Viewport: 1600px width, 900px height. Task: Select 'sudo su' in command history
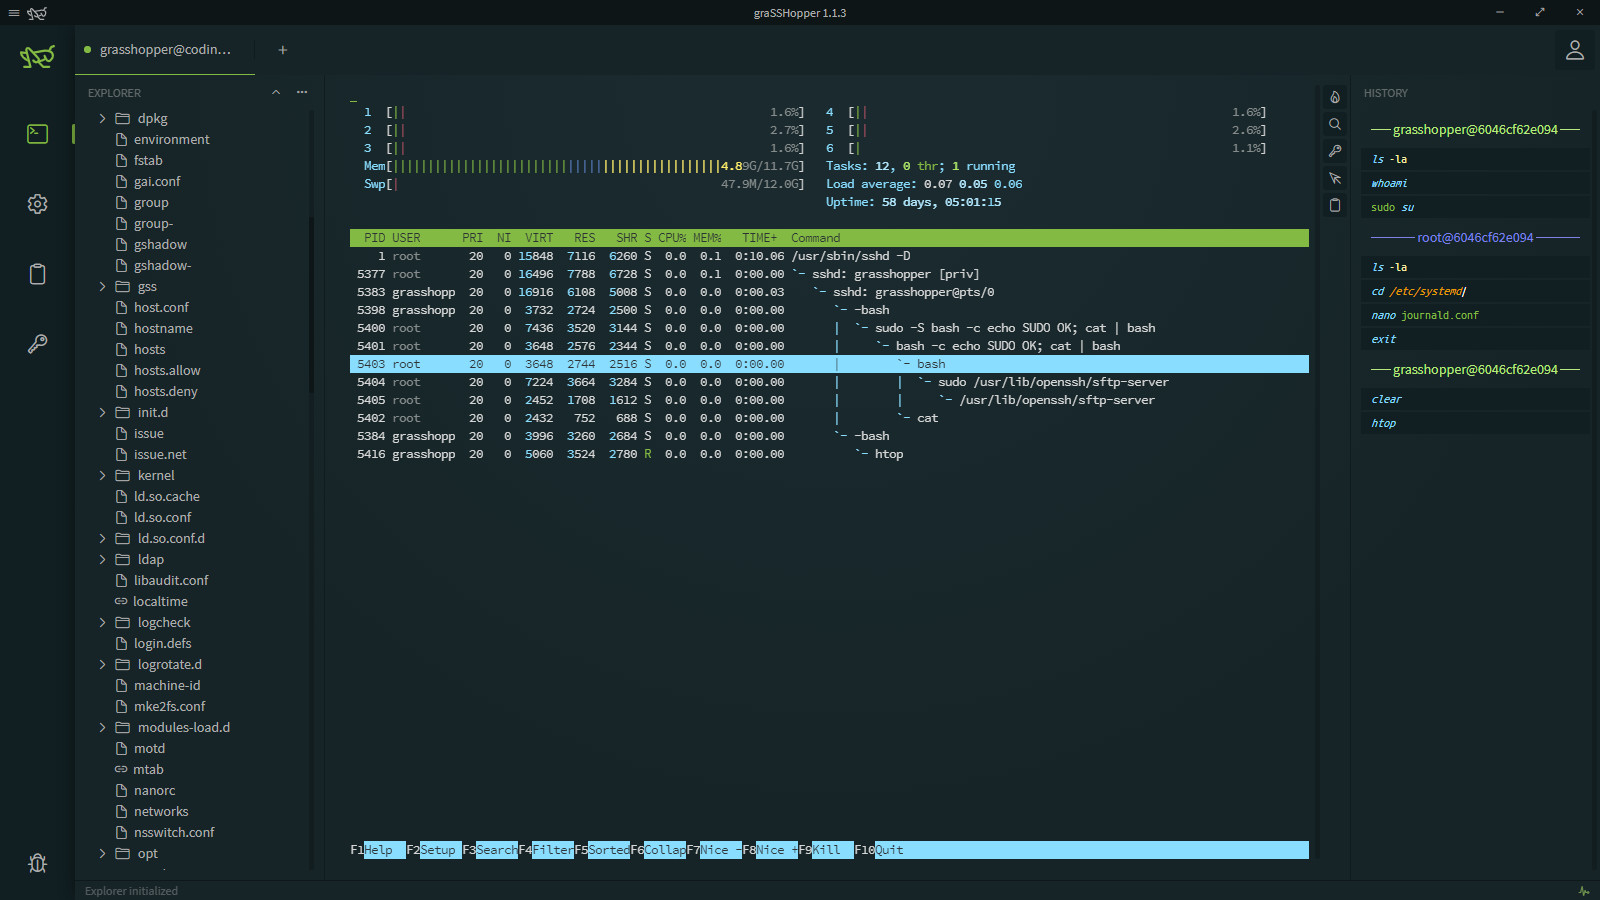pyautogui.click(x=1392, y=208)
